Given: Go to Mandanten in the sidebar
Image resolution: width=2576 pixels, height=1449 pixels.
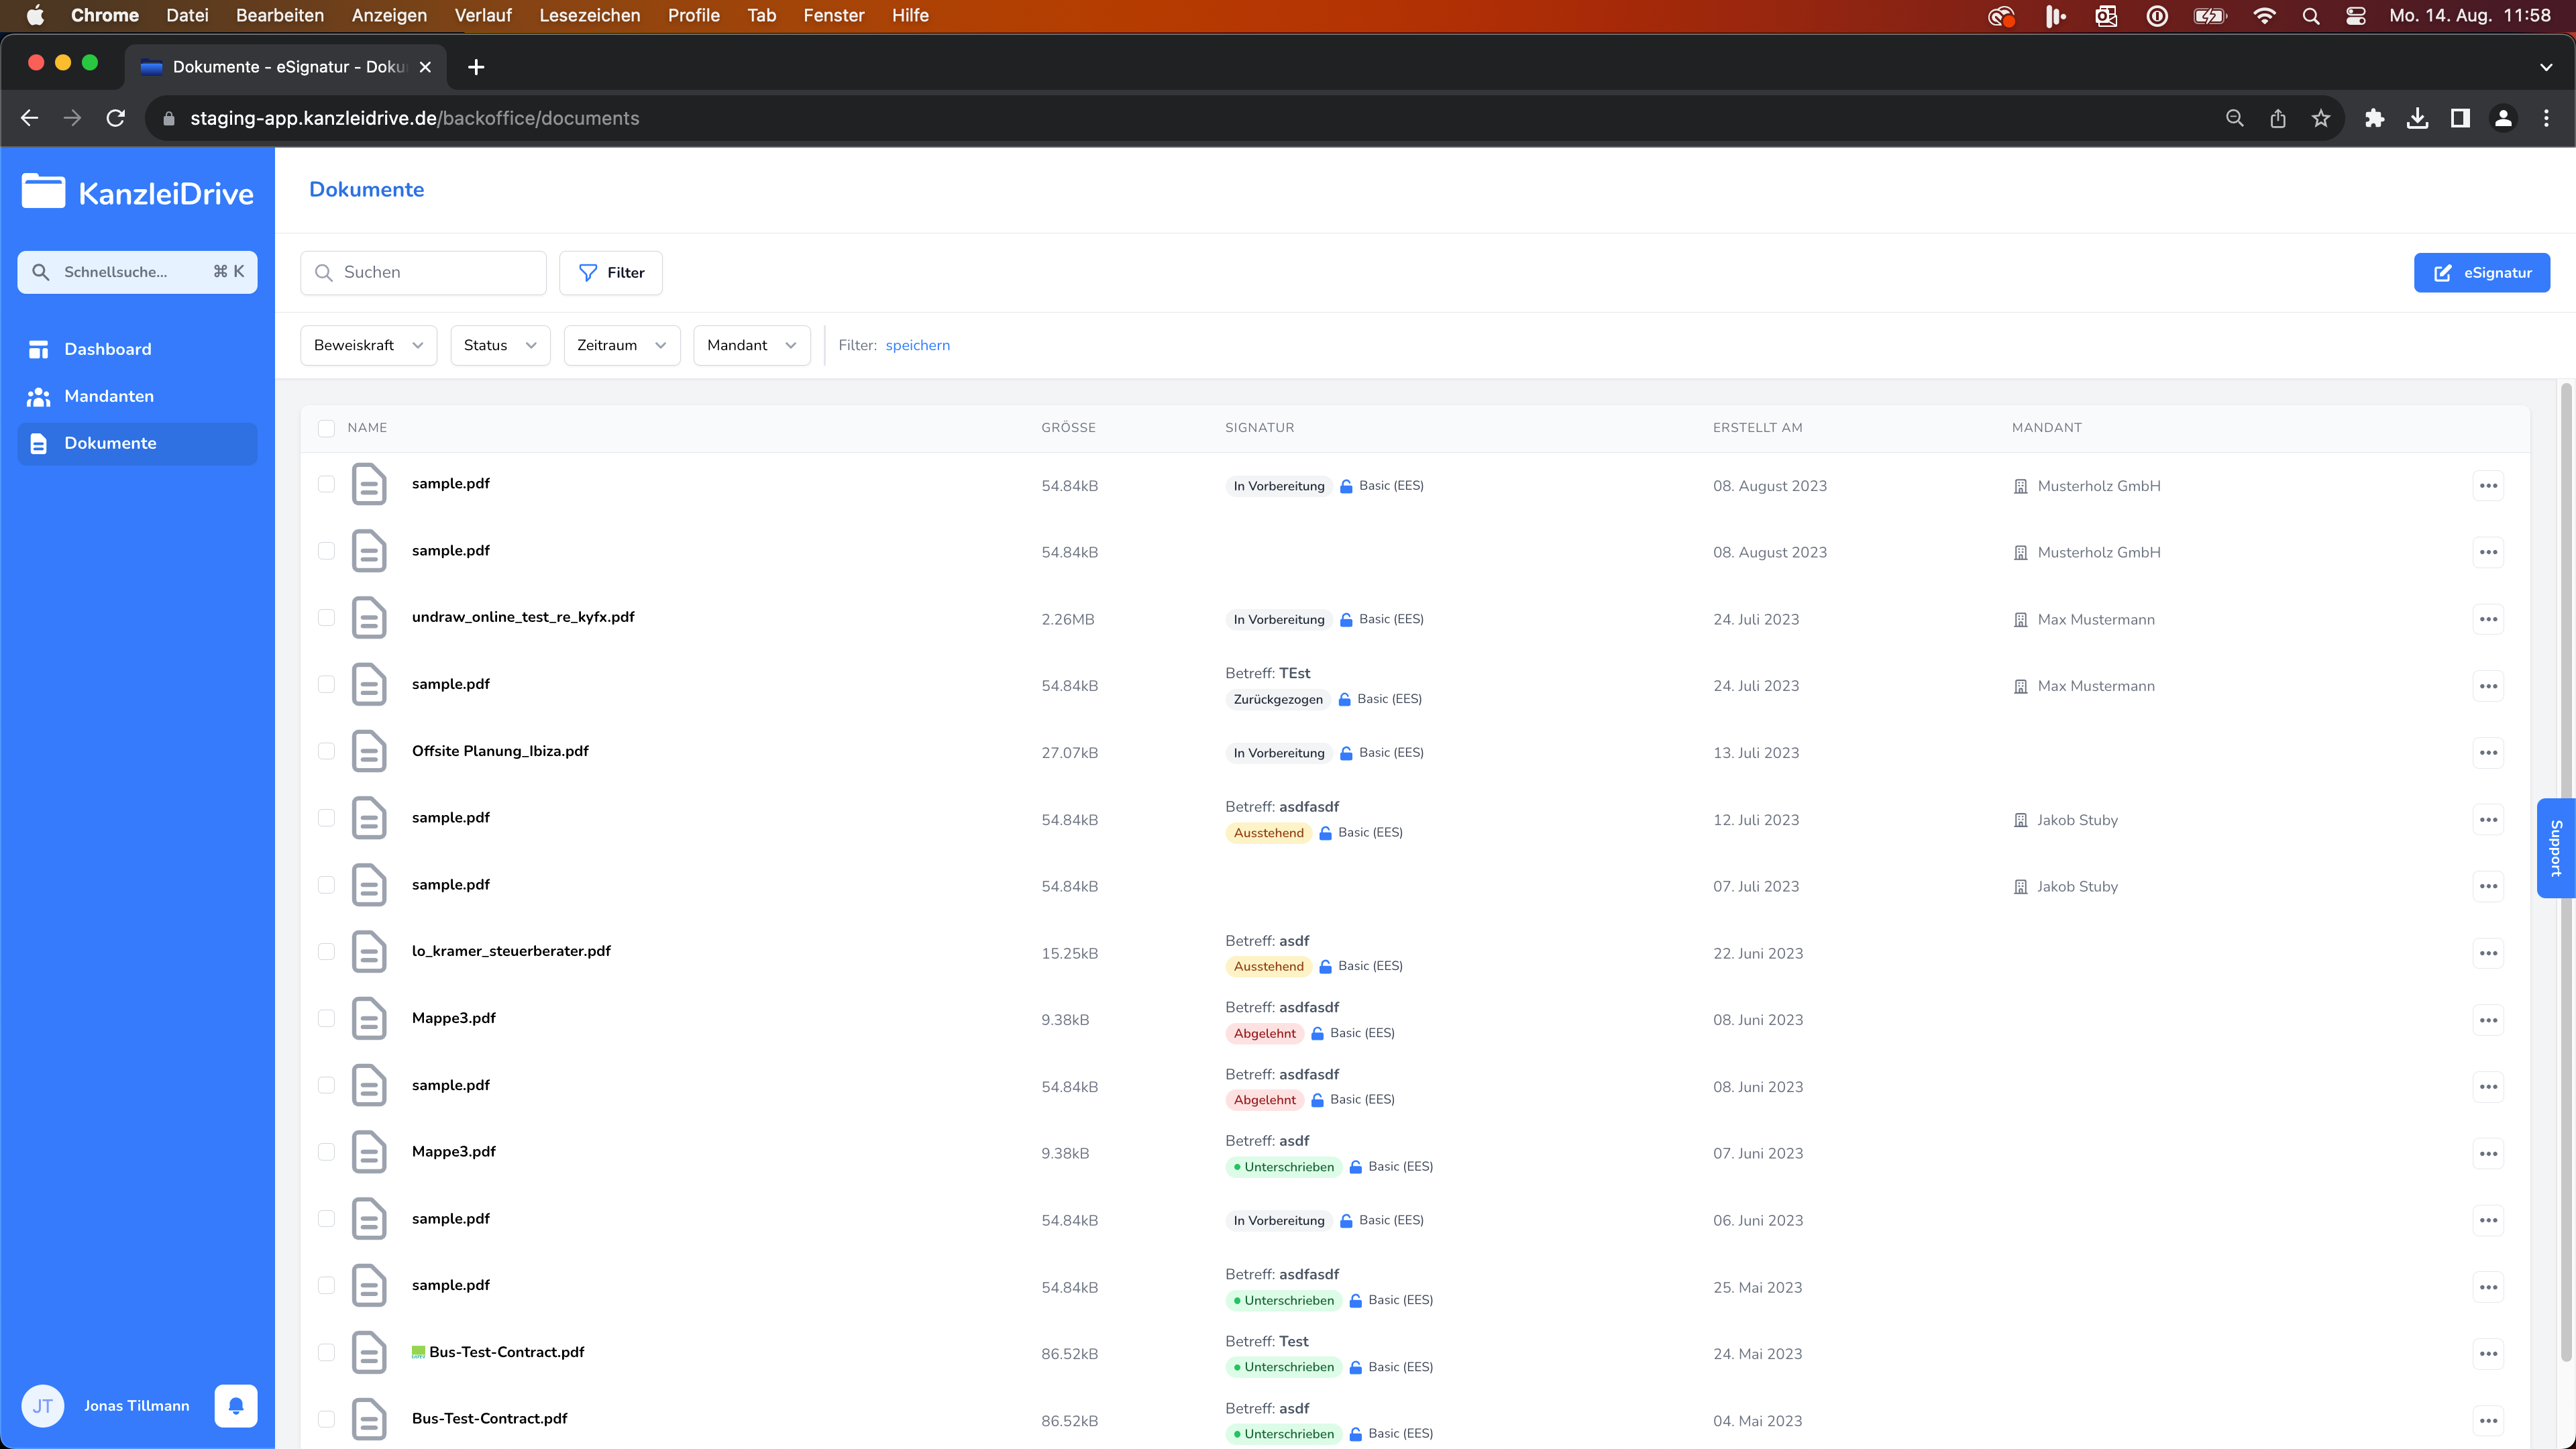Looking at the screenshot, I should click(109, 396).
